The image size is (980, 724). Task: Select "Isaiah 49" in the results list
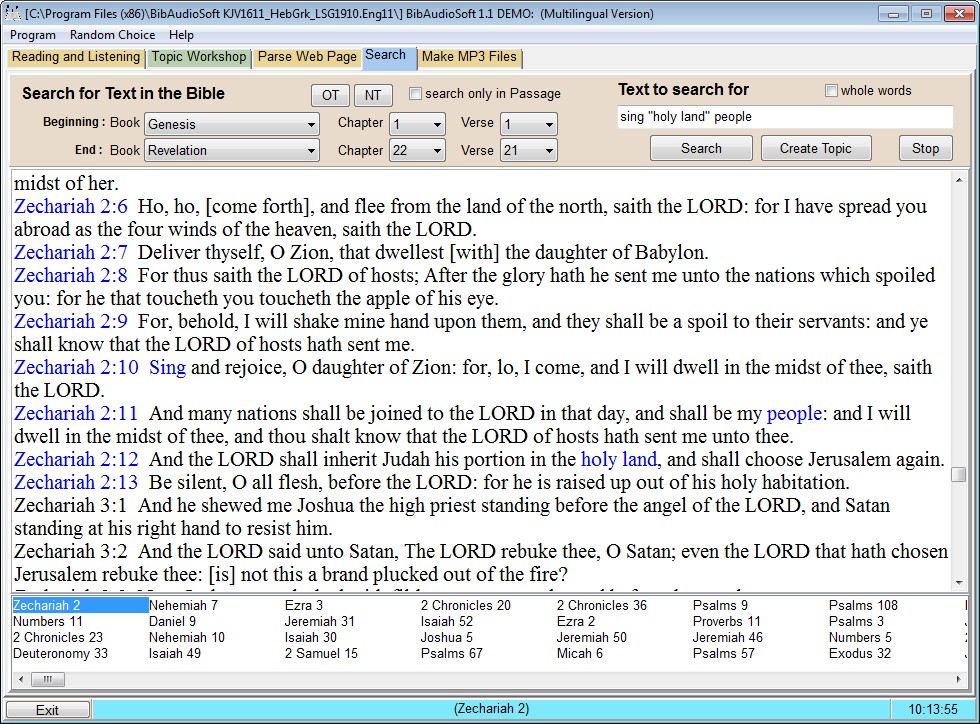coord(174,654)
